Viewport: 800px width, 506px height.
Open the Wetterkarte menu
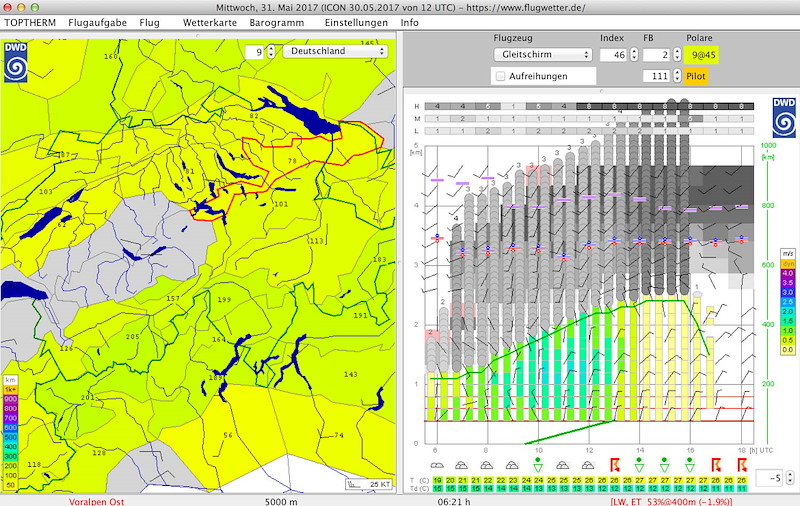210,22
